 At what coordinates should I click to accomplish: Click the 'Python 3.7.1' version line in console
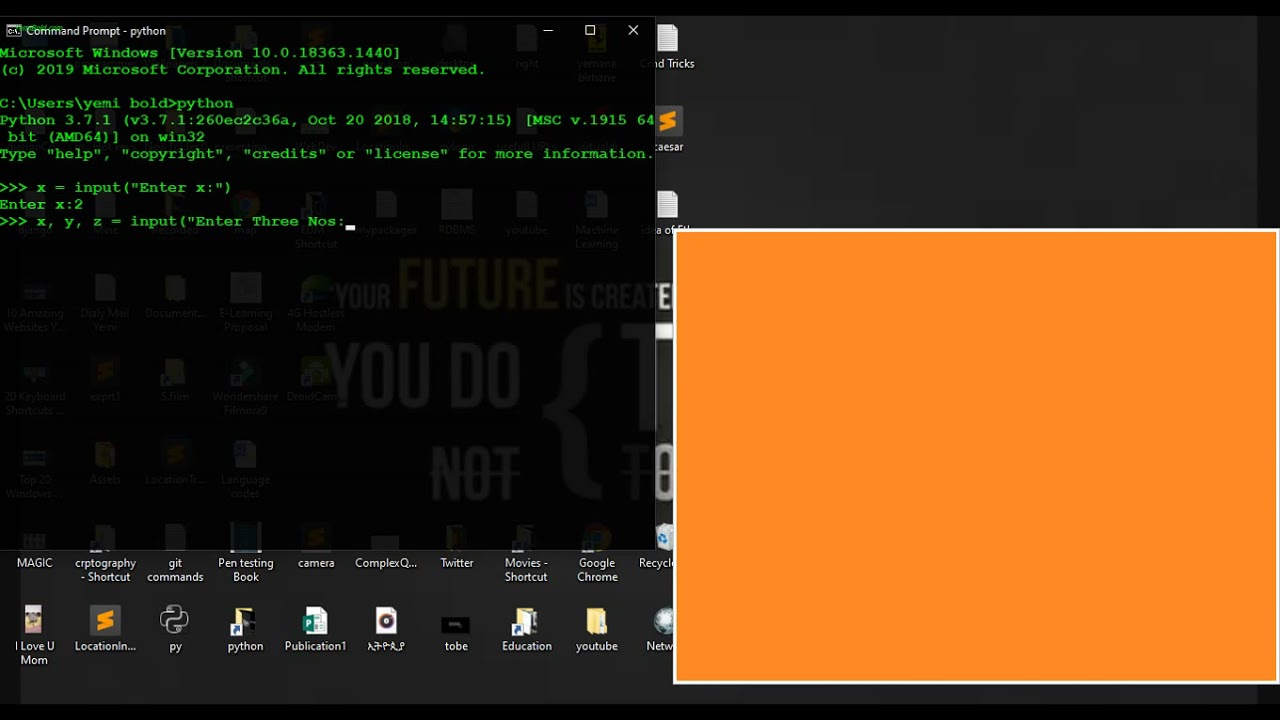click(327, 120)
